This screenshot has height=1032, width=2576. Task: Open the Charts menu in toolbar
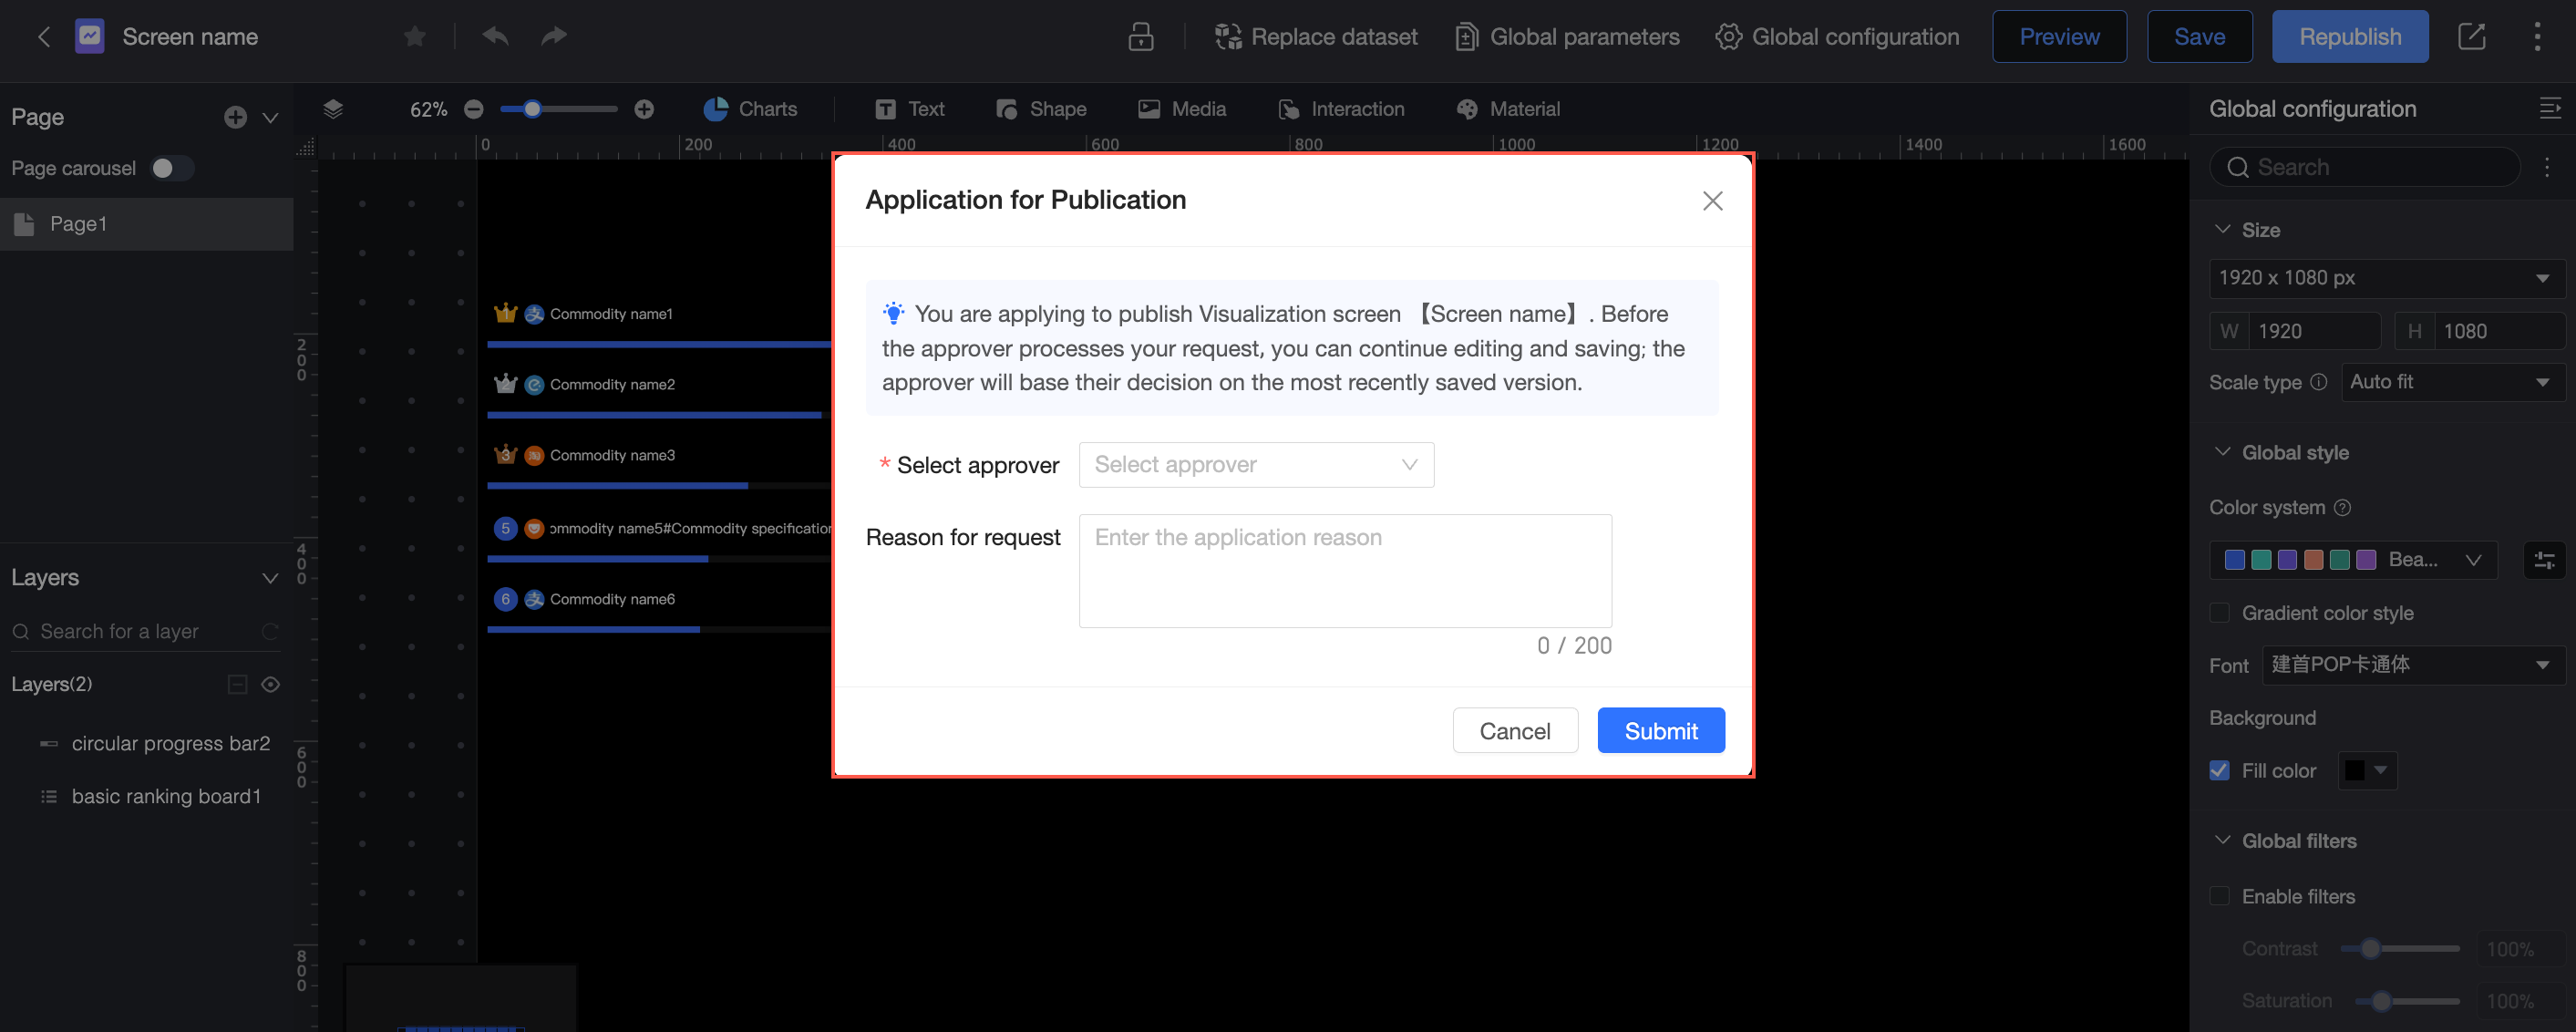pyautogui.click(x=750, y=109)
